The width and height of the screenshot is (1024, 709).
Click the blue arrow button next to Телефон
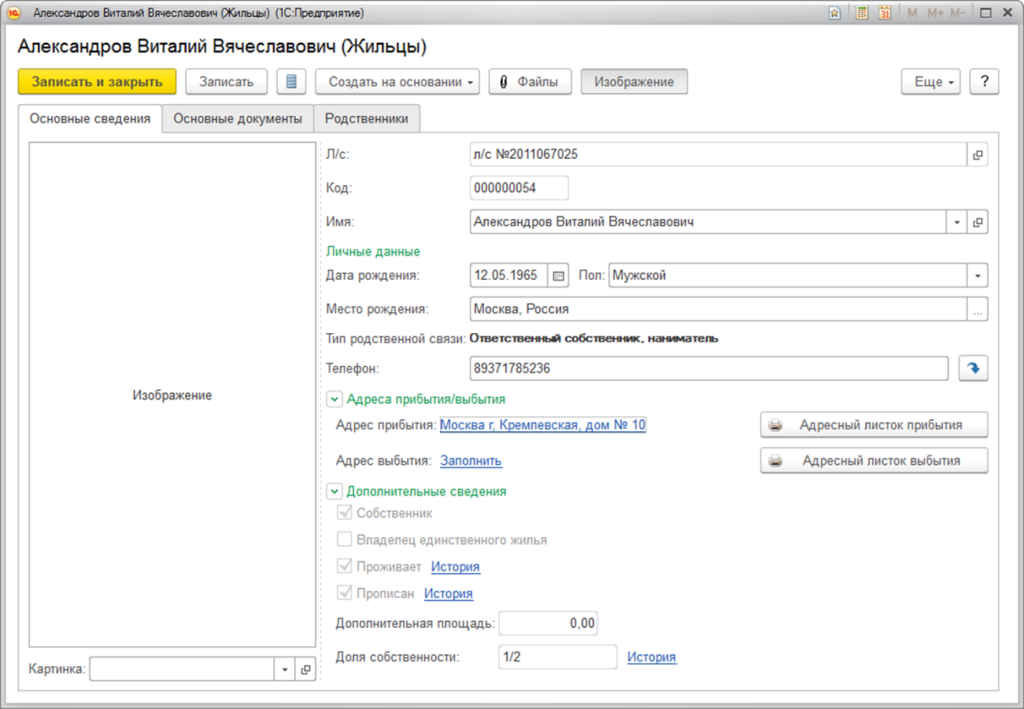(973, 369)
